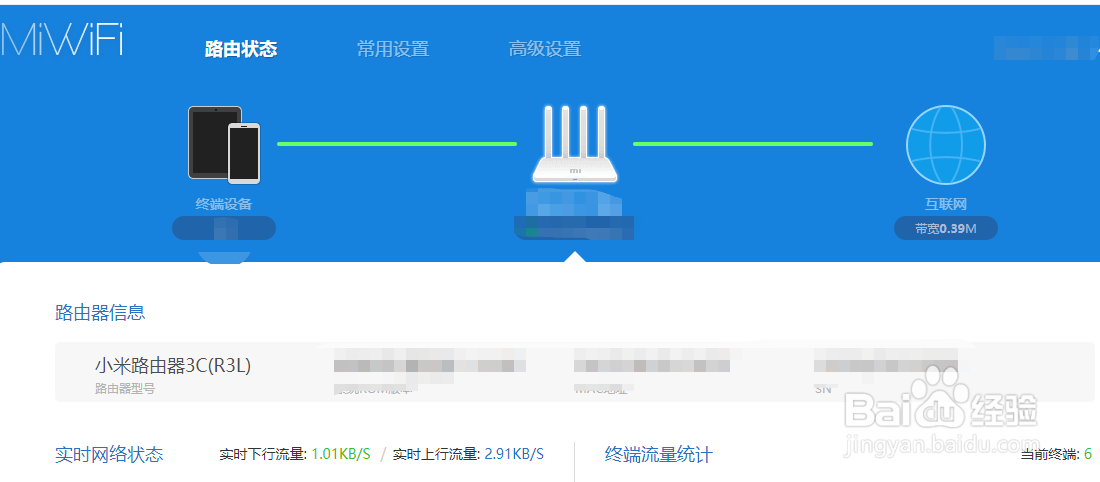The height and width of the screenshot is (482, 1100).
Task: Click the 路由器信息 heading
Action: [x=100, y=313]
